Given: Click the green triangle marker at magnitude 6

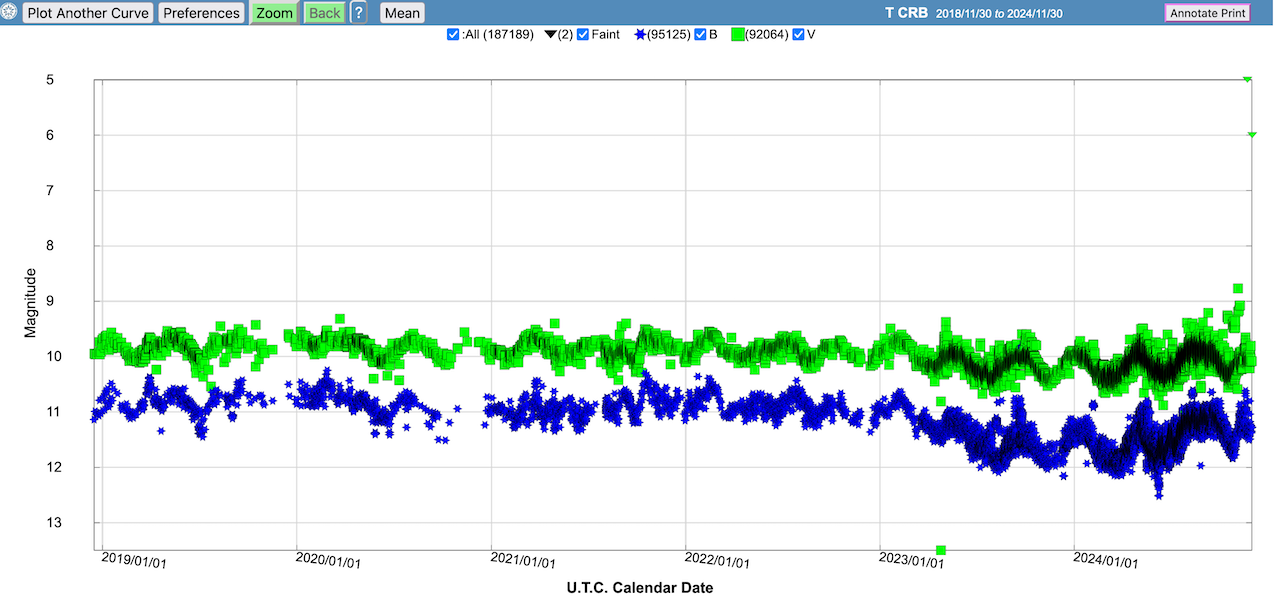Looking at the screenshot, I should pos(1252,134).
